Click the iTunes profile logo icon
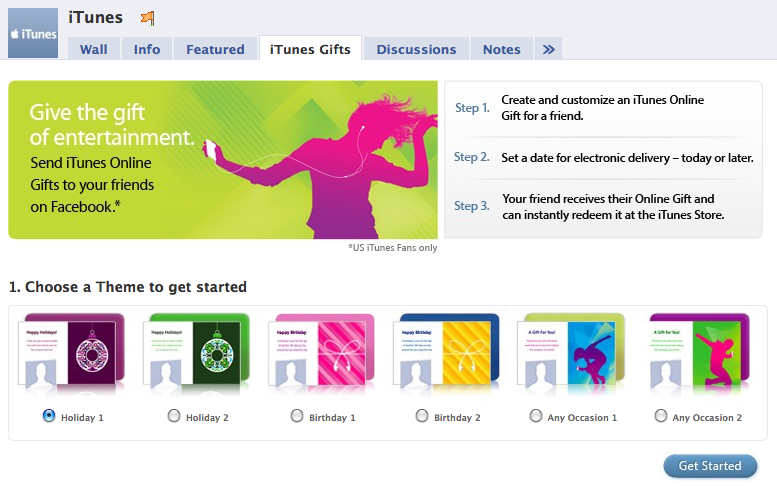The width and height of the screenshot is (777, 486). pos(33,33)
